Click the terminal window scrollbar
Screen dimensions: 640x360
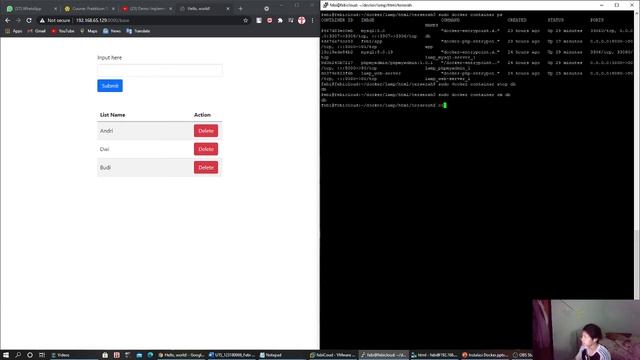637,264
